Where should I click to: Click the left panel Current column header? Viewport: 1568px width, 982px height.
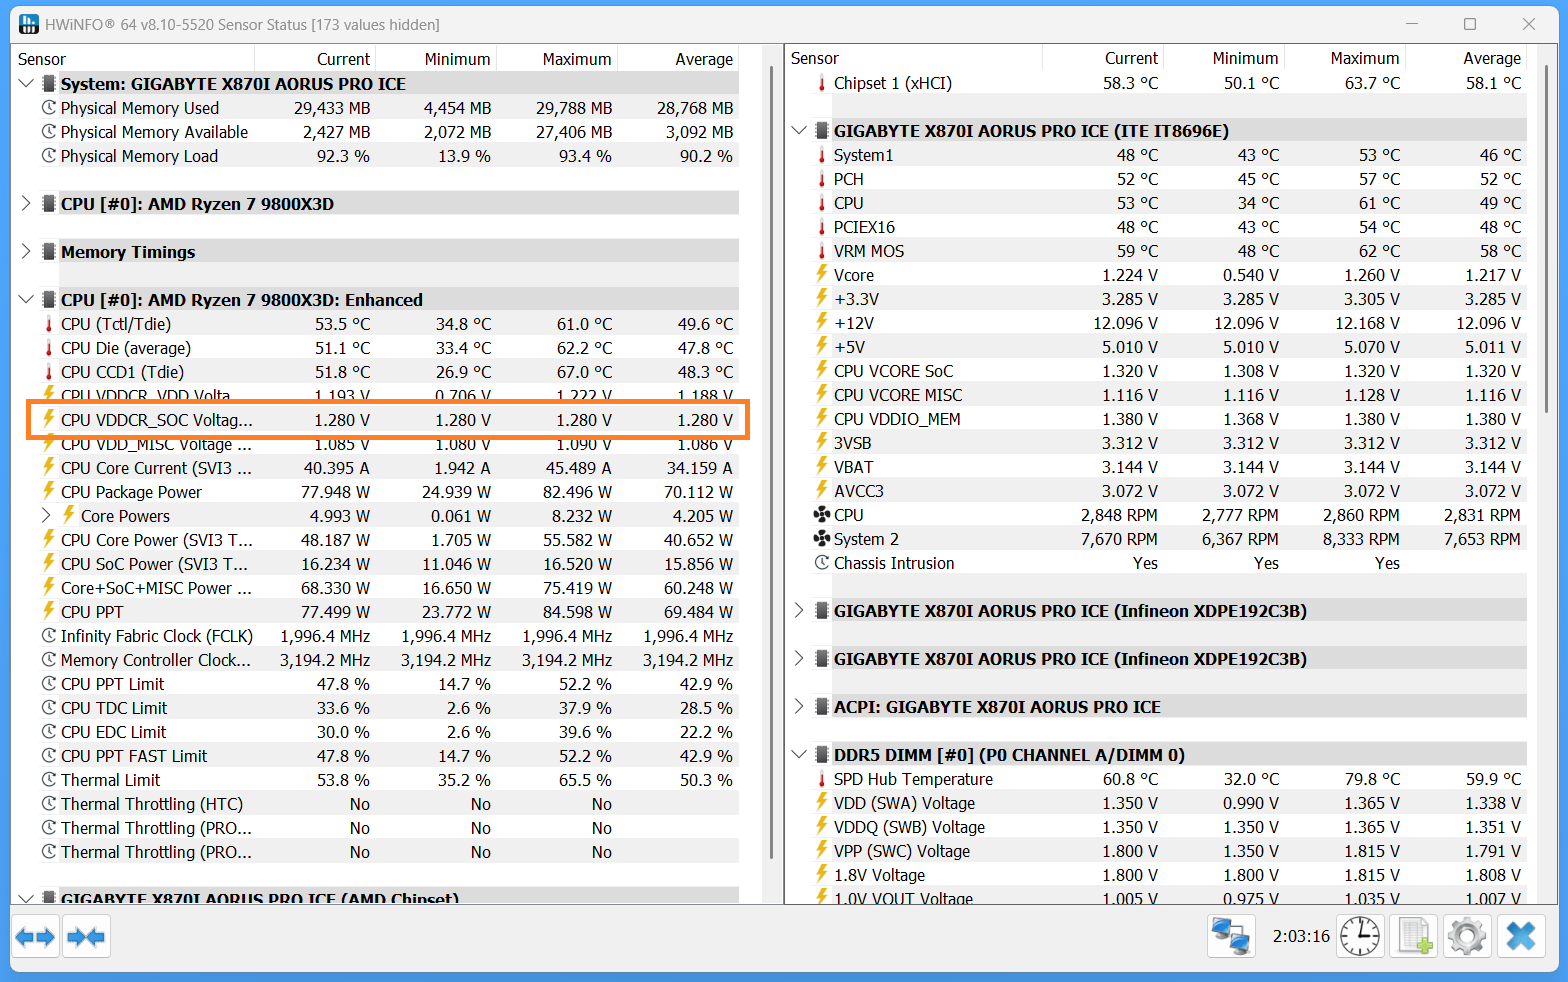click(315, 59)
